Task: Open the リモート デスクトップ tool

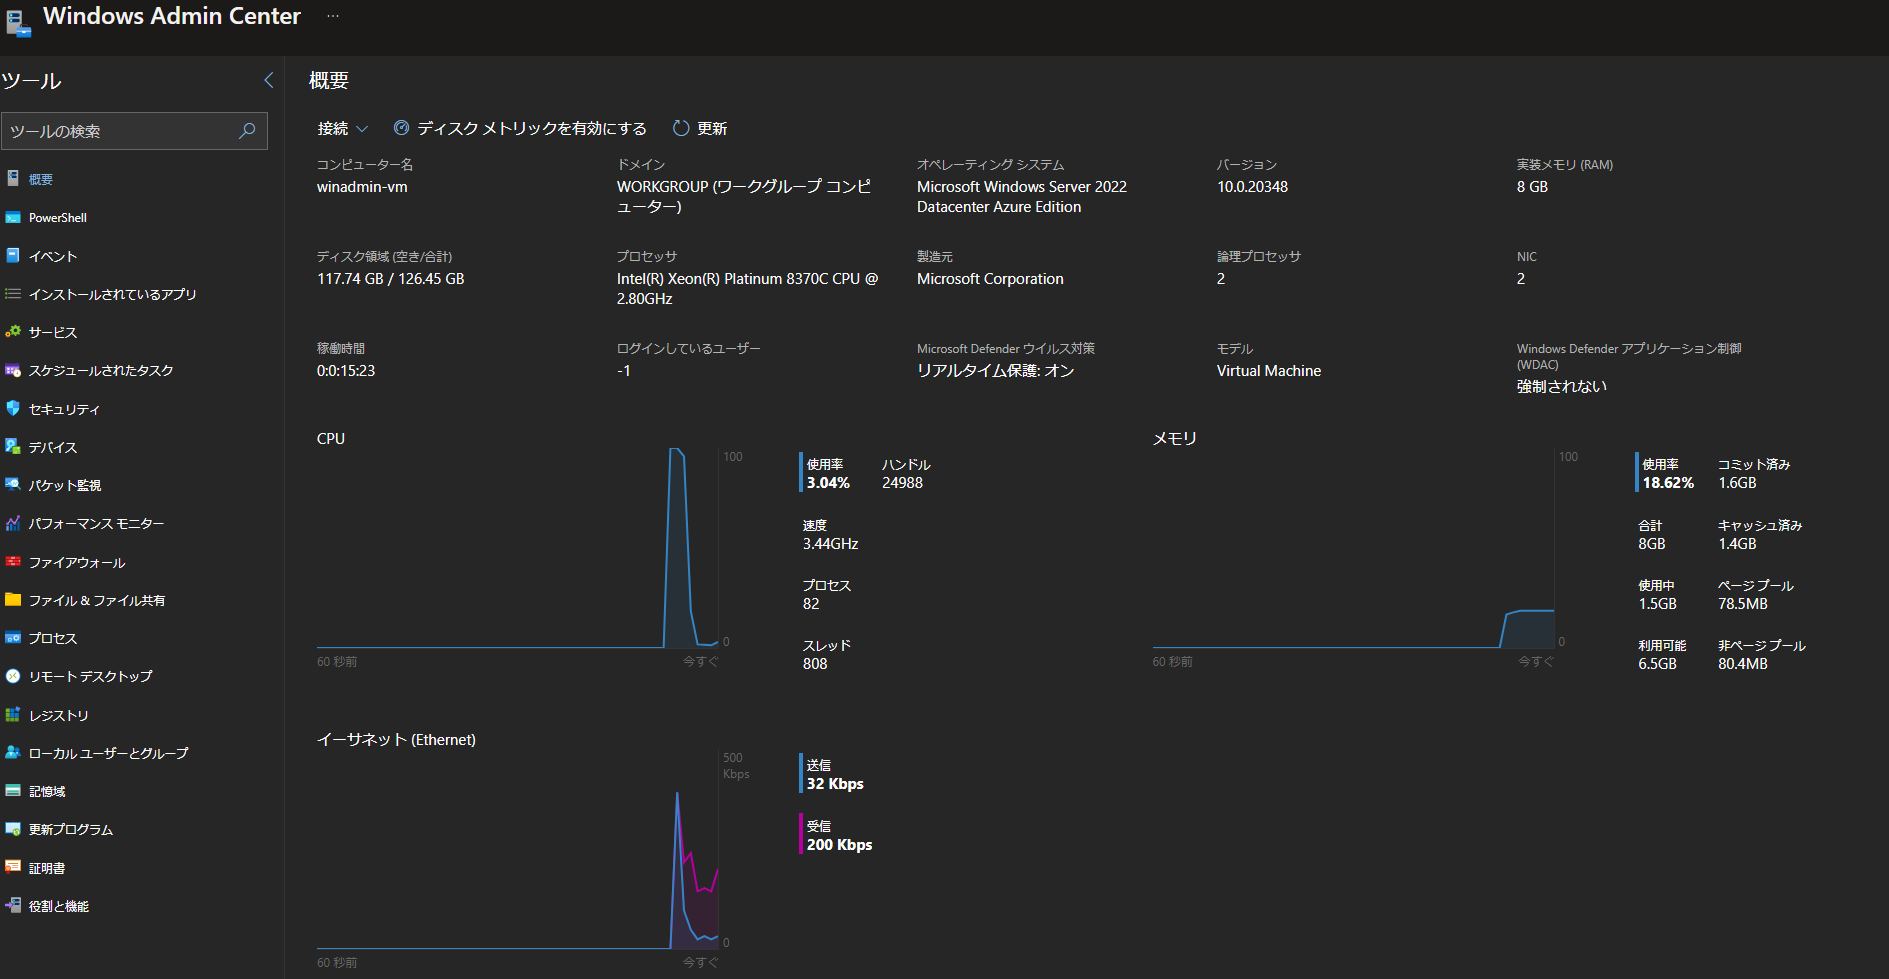Action: click(90, 676)
